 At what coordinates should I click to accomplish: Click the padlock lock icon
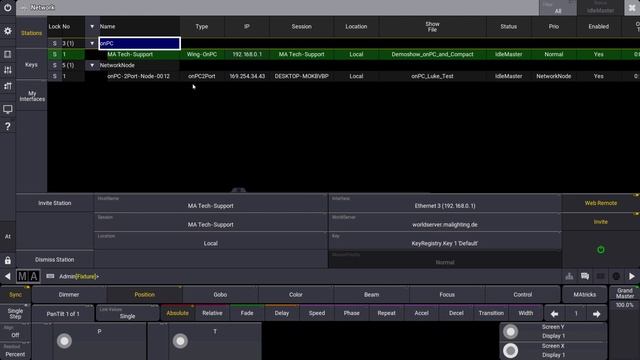[x=8, y=260]
